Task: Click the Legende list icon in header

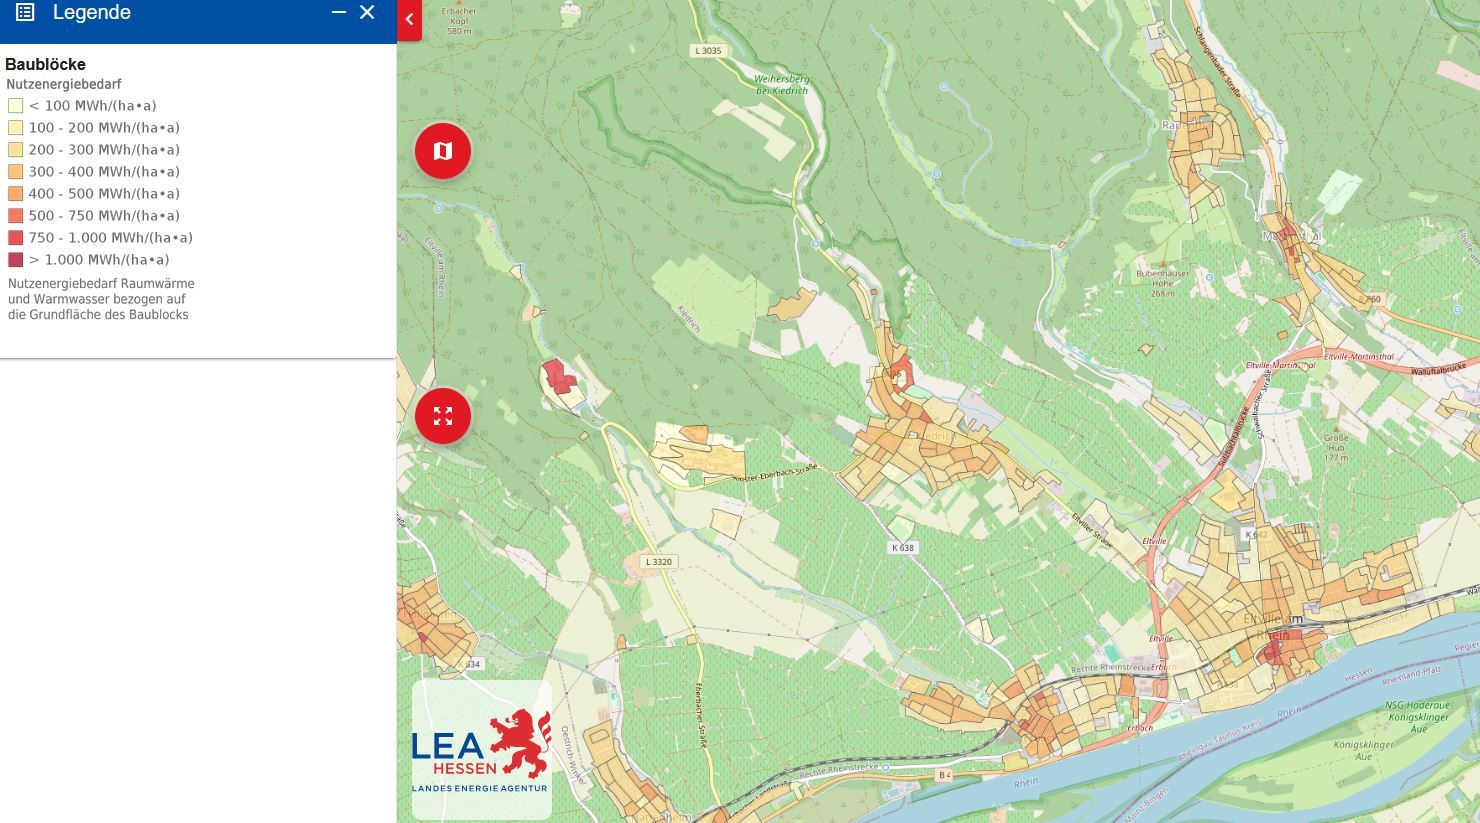Action: coord(25,13)
